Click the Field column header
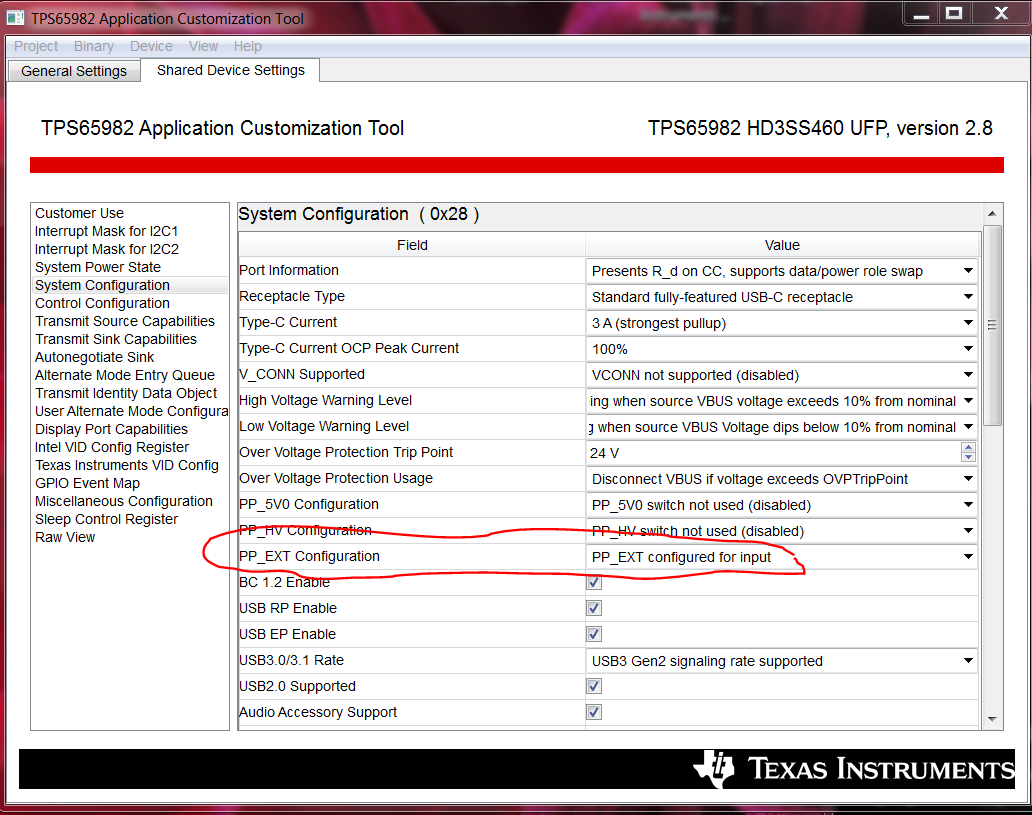 click(412, 245)
